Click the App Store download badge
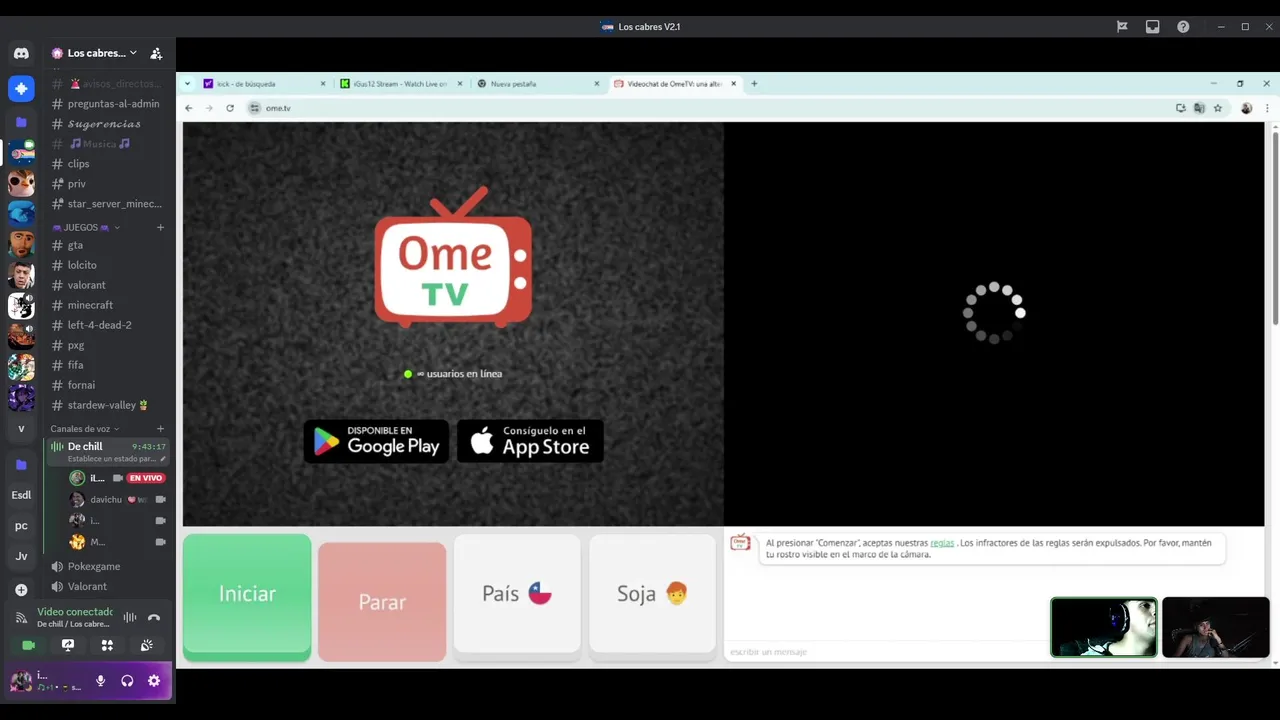This screenshot has height=720, width=1280. point(530,441)
